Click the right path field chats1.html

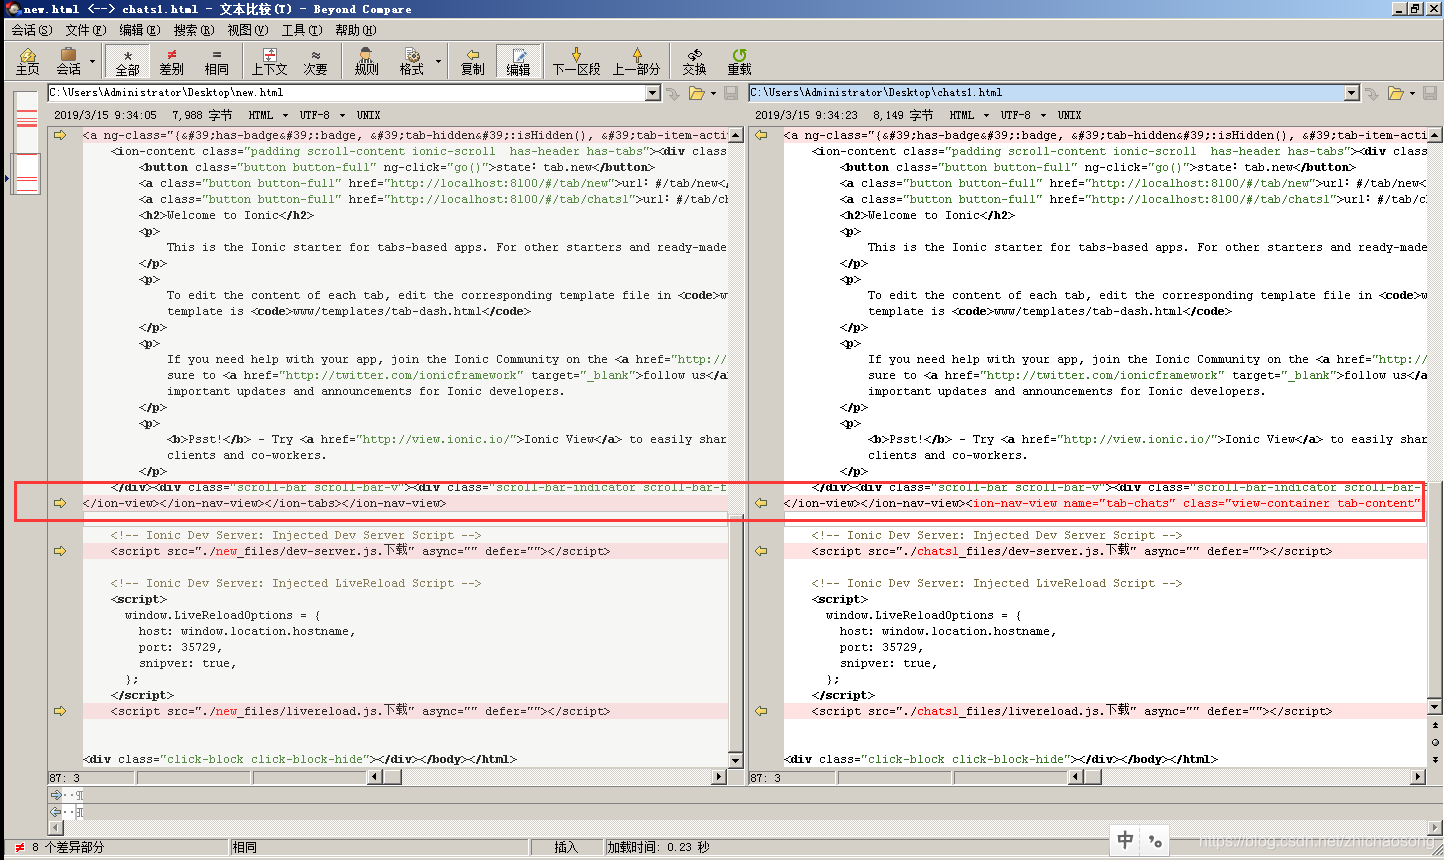pyautogui.click(x=1046, y=93)
